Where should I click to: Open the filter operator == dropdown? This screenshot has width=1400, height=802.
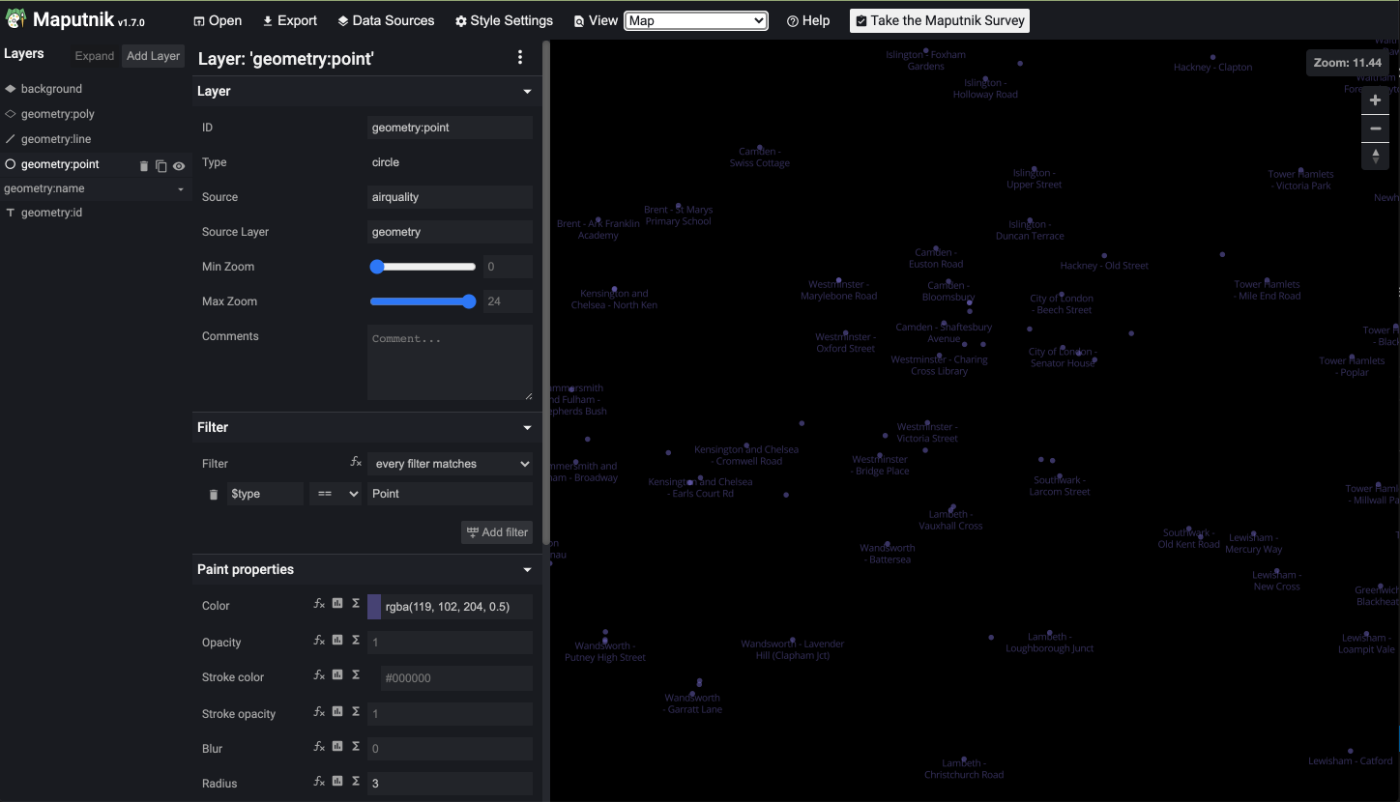pyautogui.click(x=335, y=494)
